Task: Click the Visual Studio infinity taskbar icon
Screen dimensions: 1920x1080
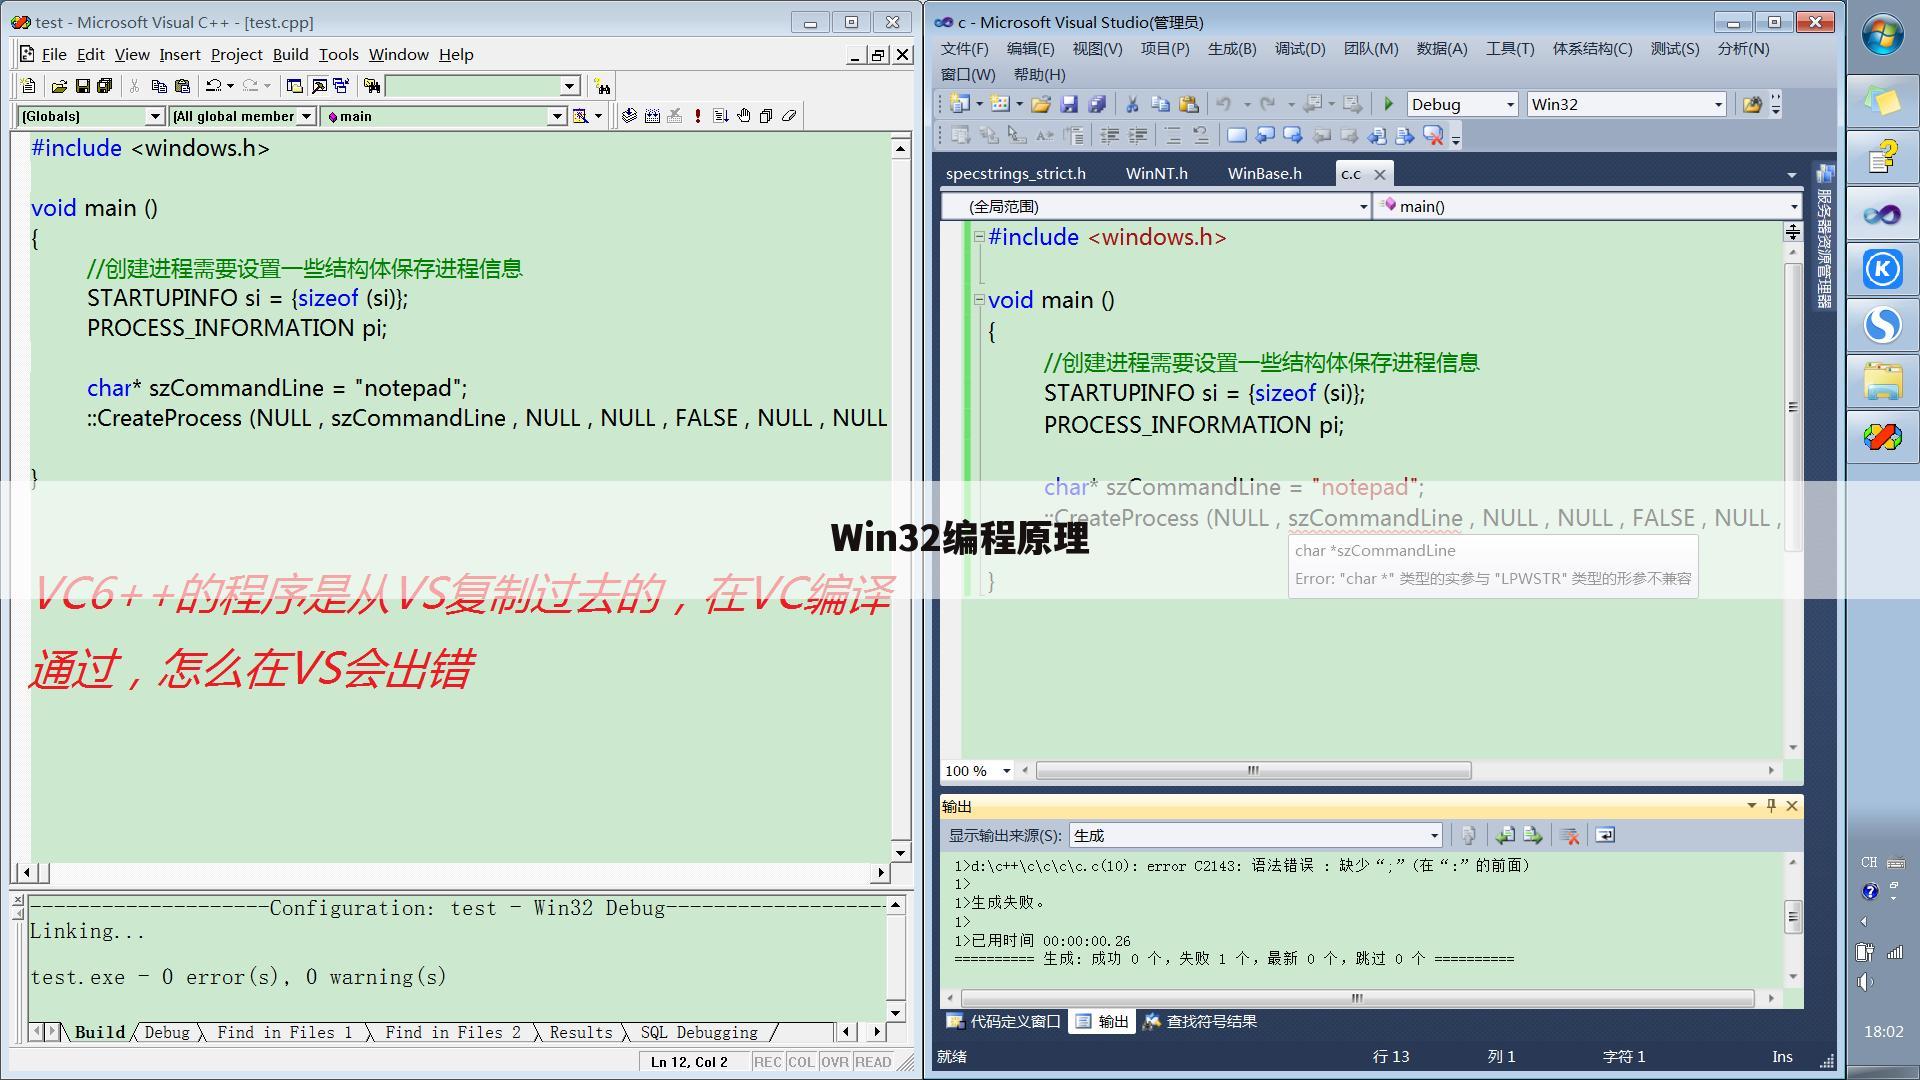Action: coord(1883,213)
